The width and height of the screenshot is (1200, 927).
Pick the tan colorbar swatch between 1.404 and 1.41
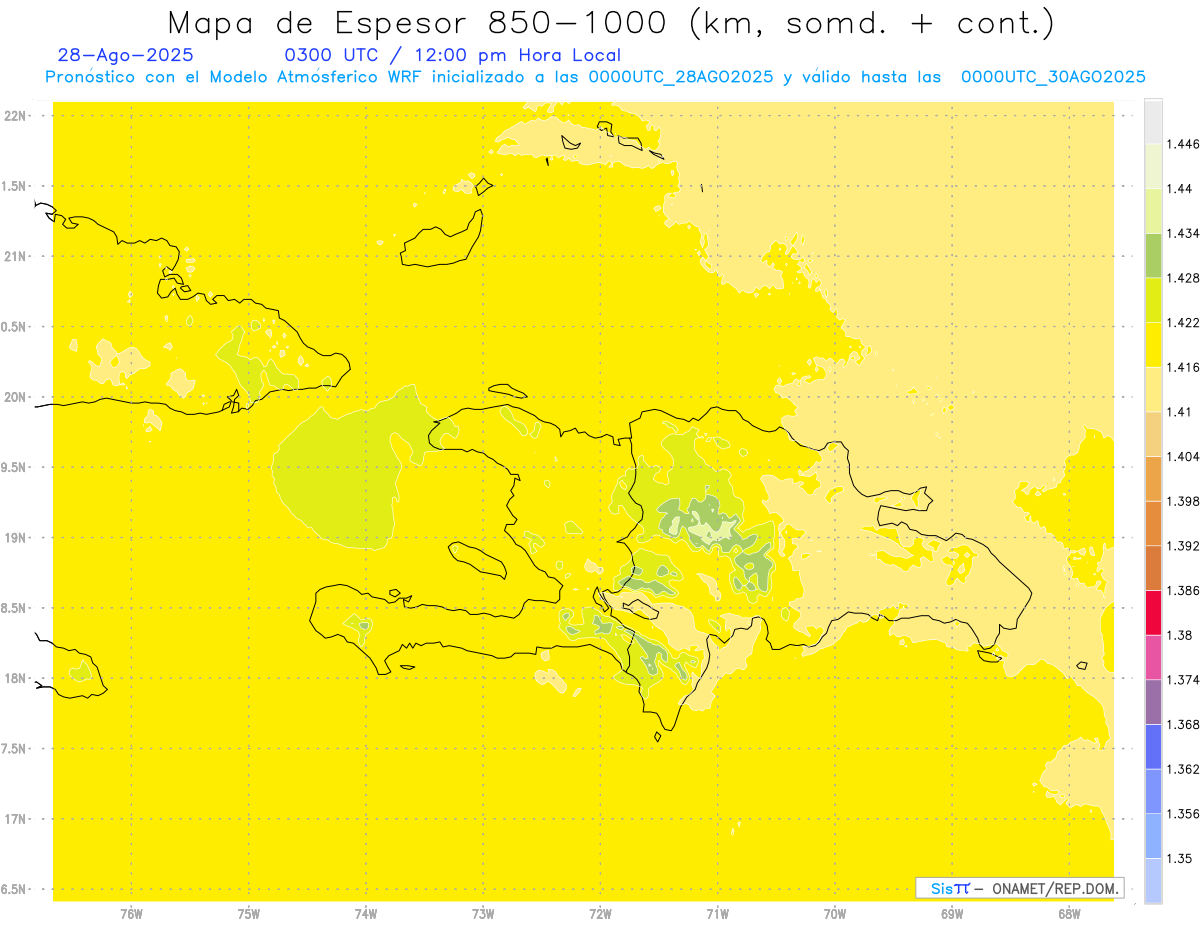coord(1153,434)
